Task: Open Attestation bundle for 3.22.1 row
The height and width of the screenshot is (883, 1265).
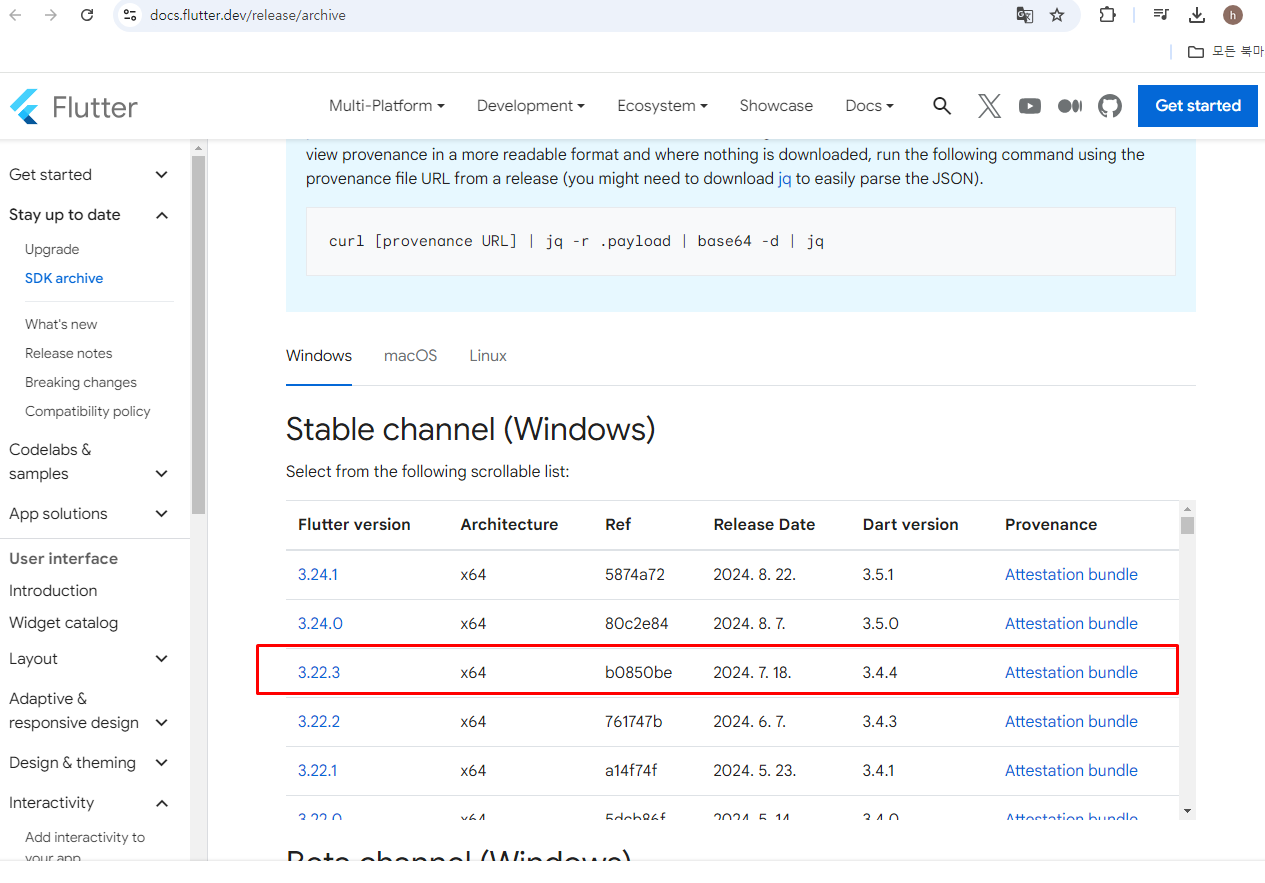Action: (x=1071, y=771)
